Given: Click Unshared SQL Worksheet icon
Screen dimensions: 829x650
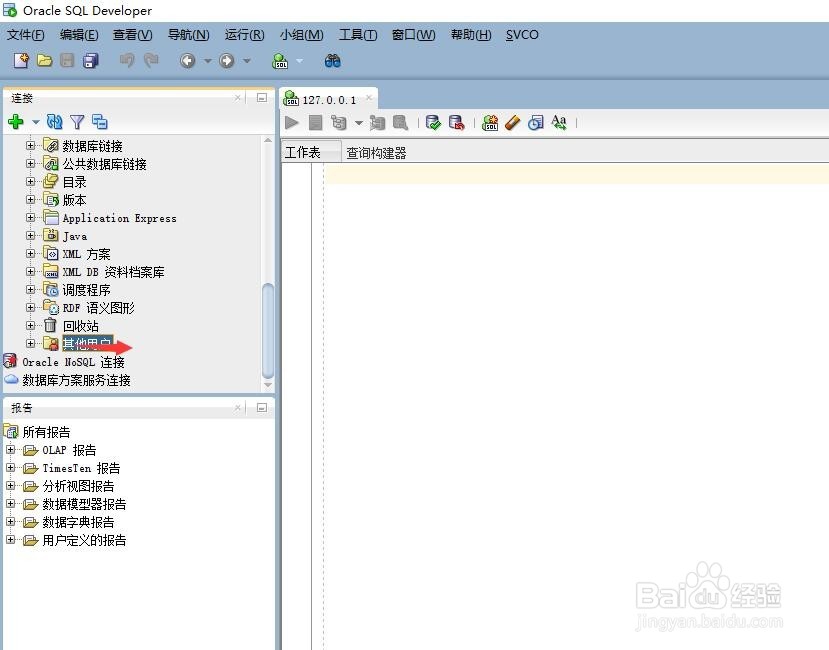Looking at the screenshot, I should click(x=490, y=123).
